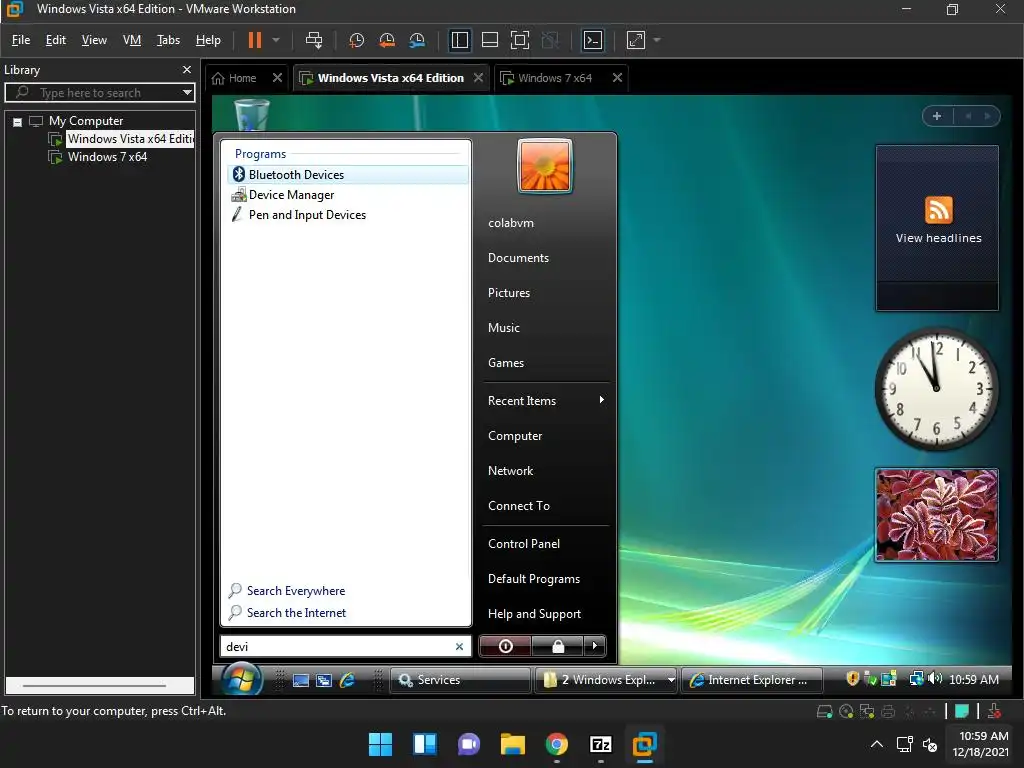Open the Help menu
This screenshot has width=1024, height=768.
tap(208, 40)
